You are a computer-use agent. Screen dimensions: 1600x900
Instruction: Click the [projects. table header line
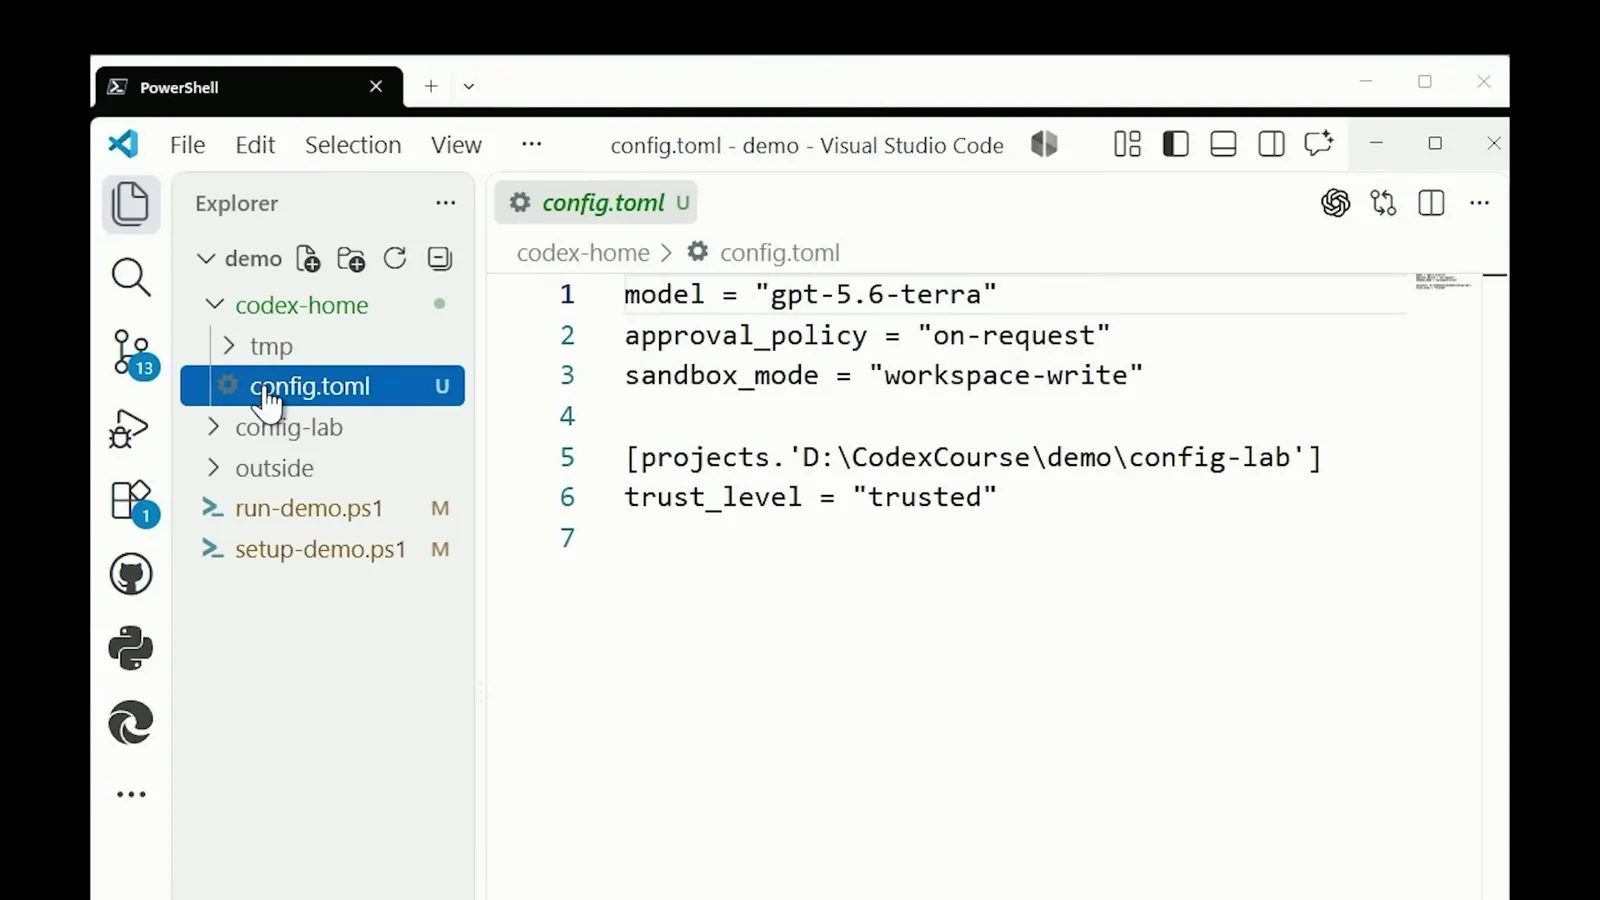[x=973, y=457]
